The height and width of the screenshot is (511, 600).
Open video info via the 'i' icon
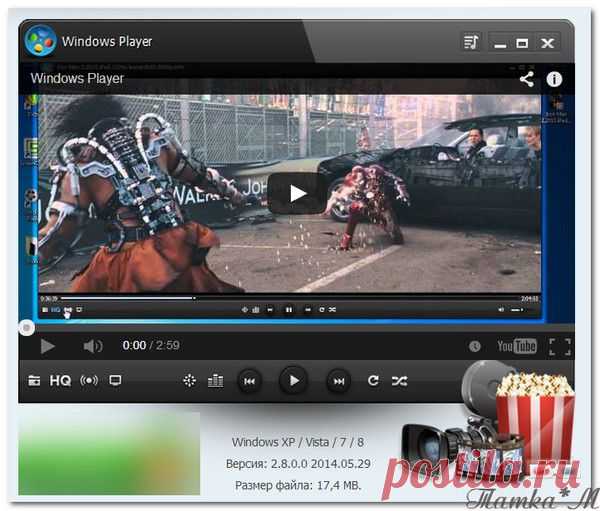554,79
